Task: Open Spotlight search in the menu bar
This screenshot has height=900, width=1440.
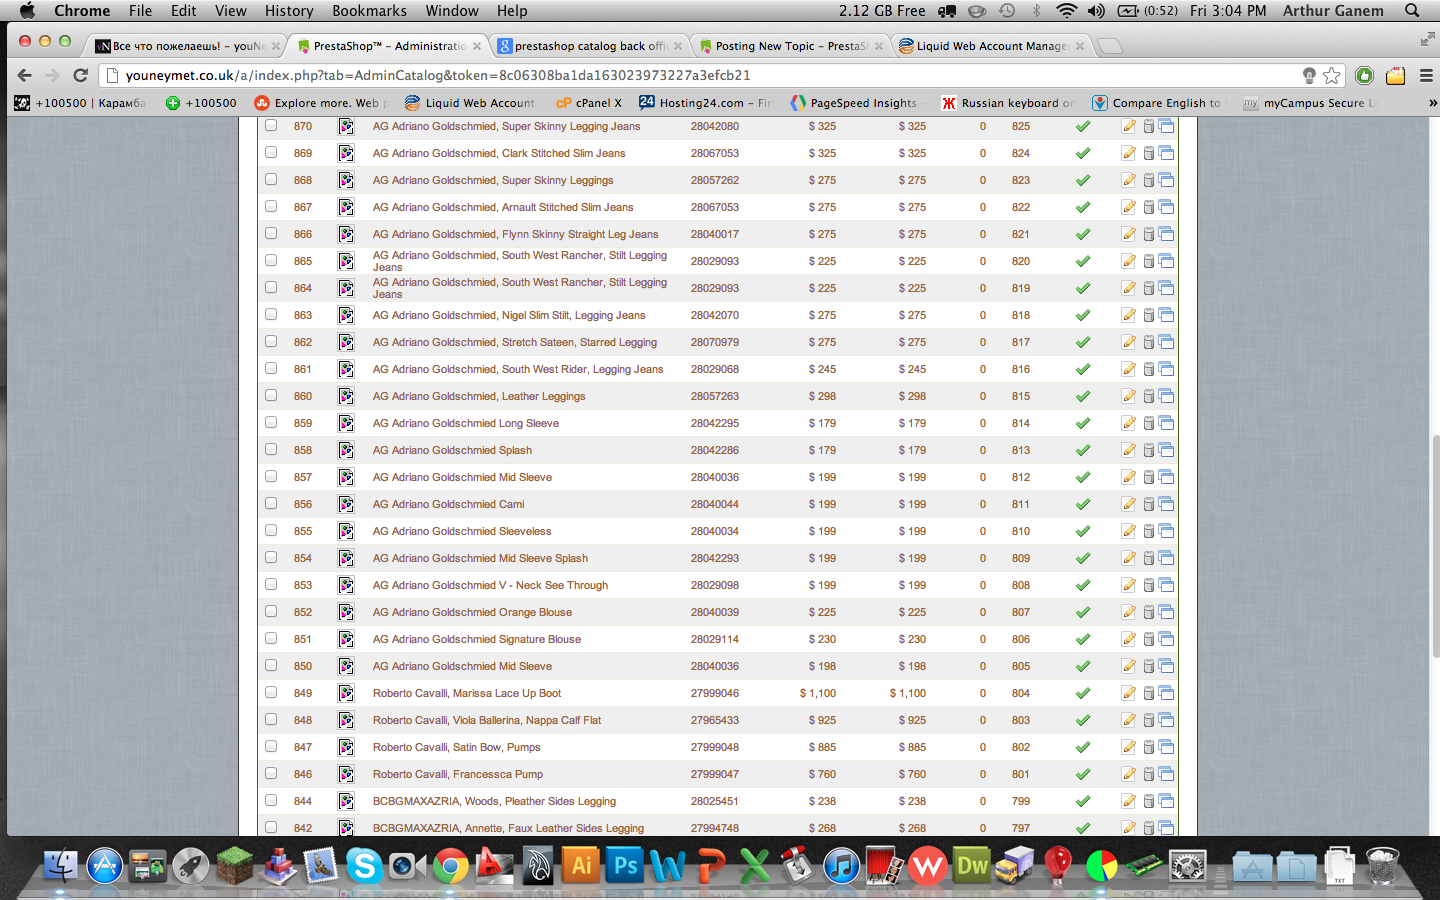Action: click(x=1412, y=11)
